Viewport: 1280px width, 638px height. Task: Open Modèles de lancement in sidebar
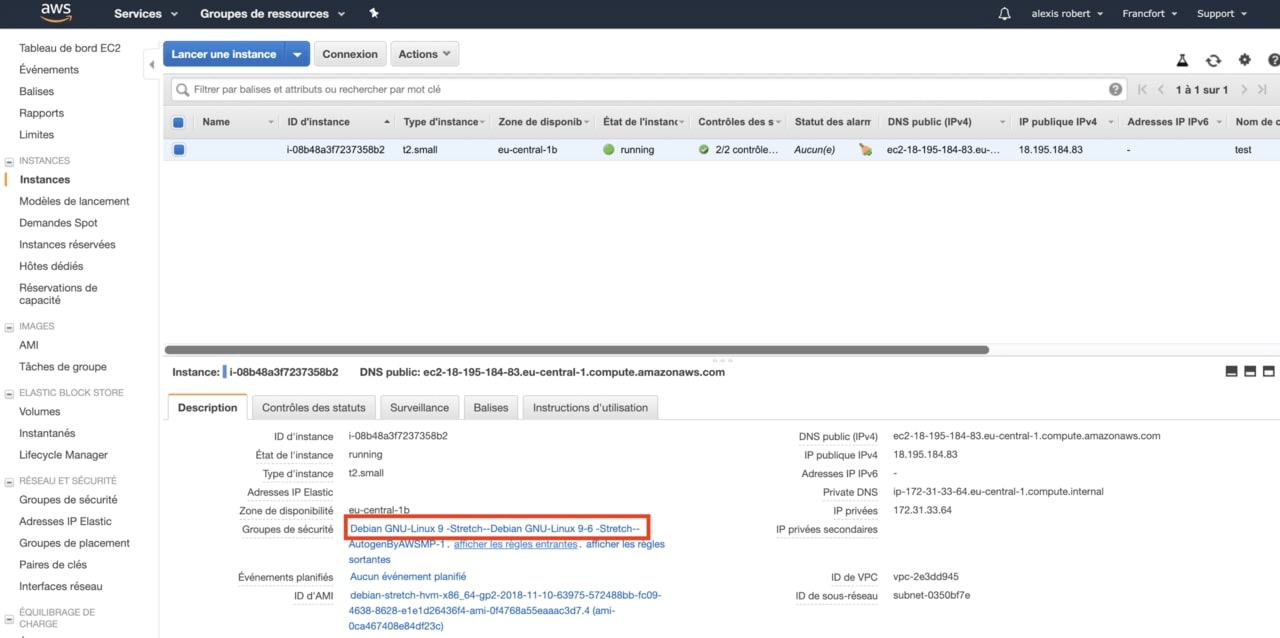click(74, 201)
